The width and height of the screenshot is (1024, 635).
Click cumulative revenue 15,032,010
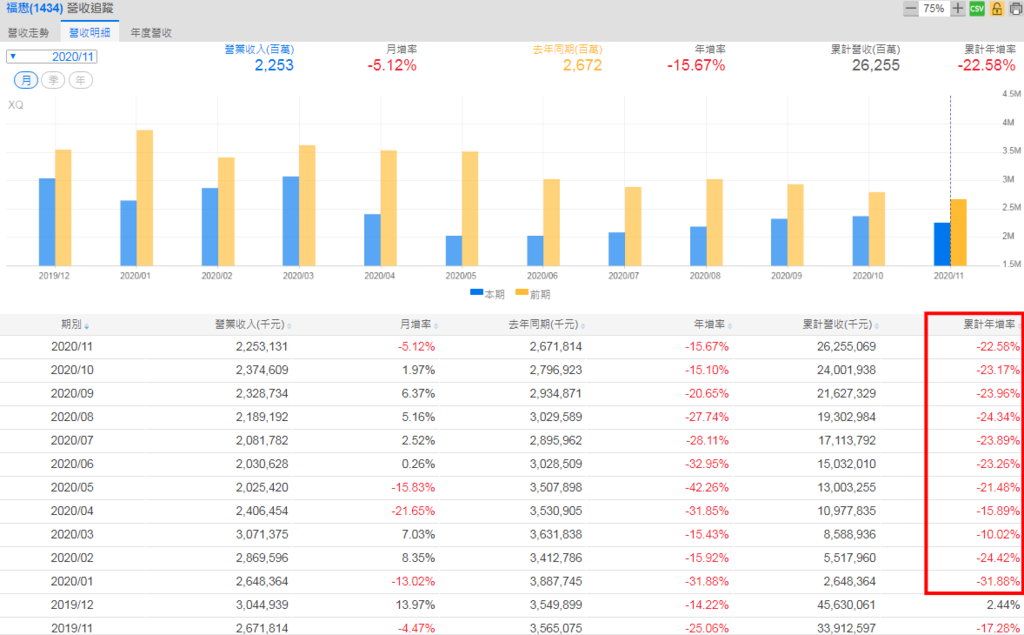pyautogui.click(x=846, y=464)
